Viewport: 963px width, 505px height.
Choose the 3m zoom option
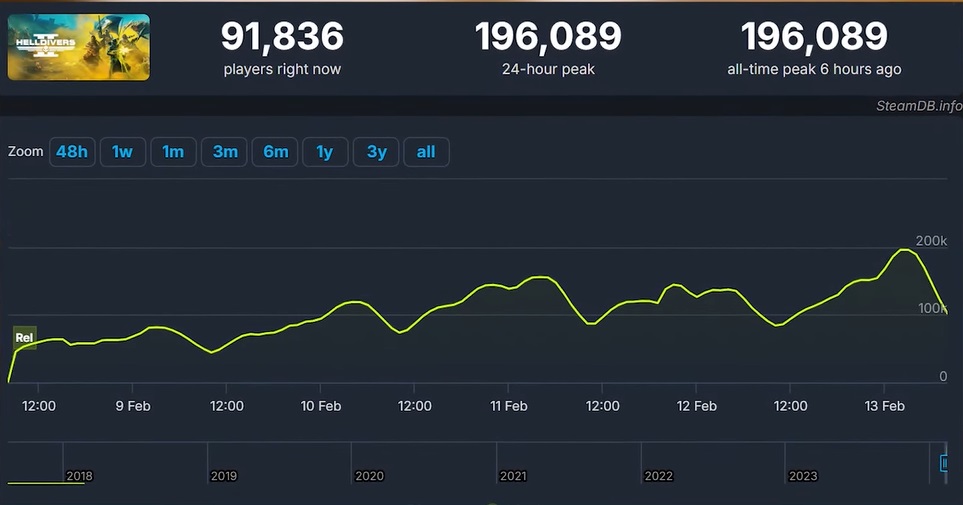(x=225, y=152)
